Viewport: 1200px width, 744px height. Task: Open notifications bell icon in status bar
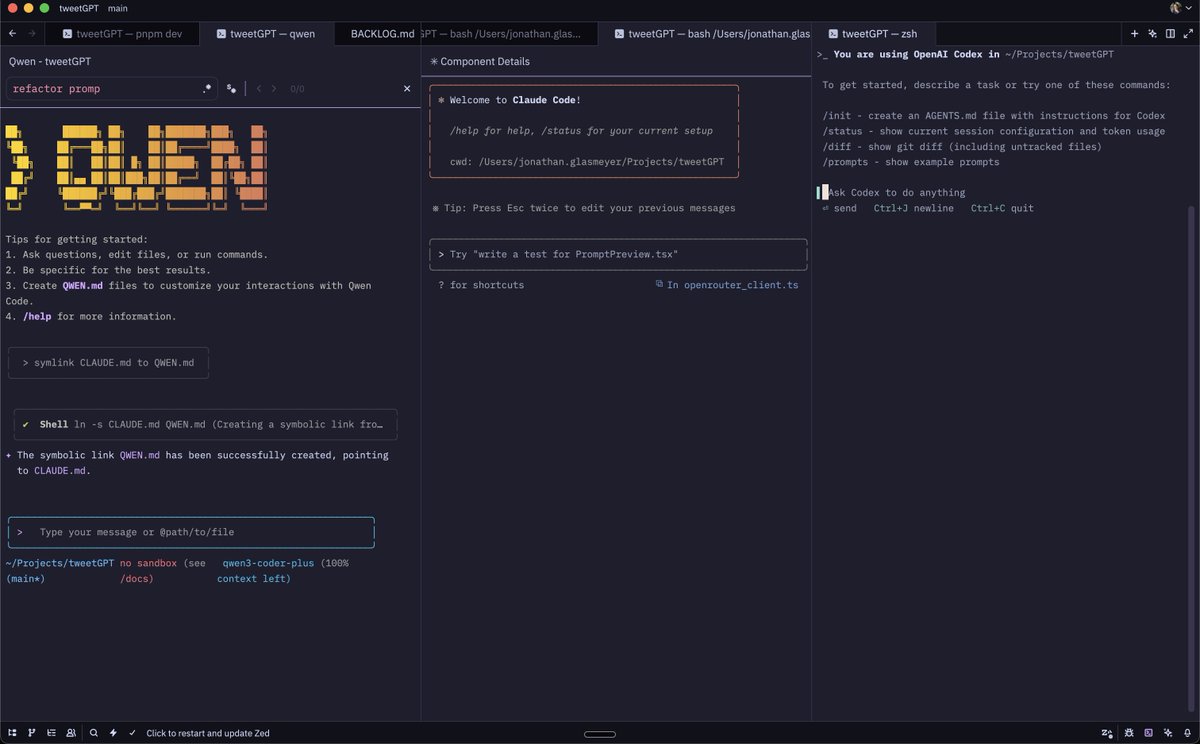[1187, 733]
